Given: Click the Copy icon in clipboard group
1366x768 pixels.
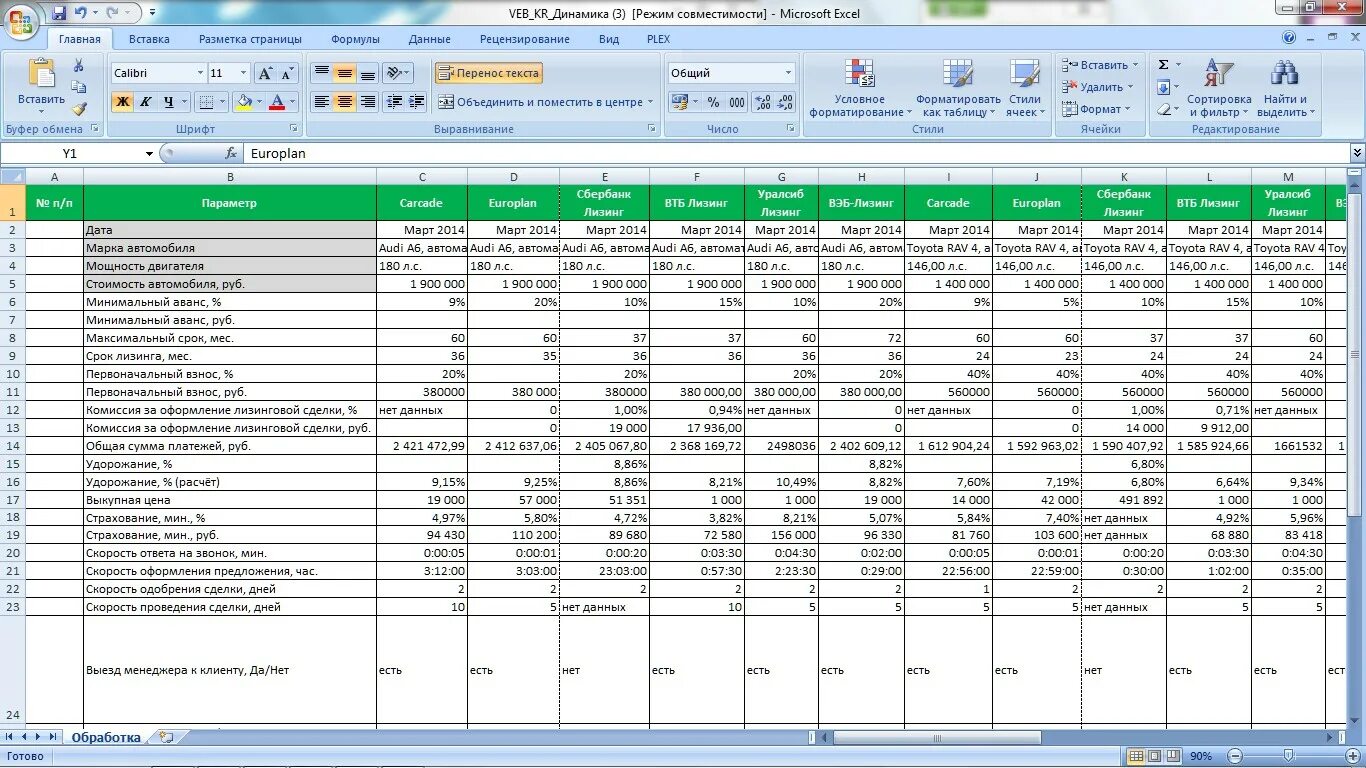Looking at the screenshot, I should point(79,87).
